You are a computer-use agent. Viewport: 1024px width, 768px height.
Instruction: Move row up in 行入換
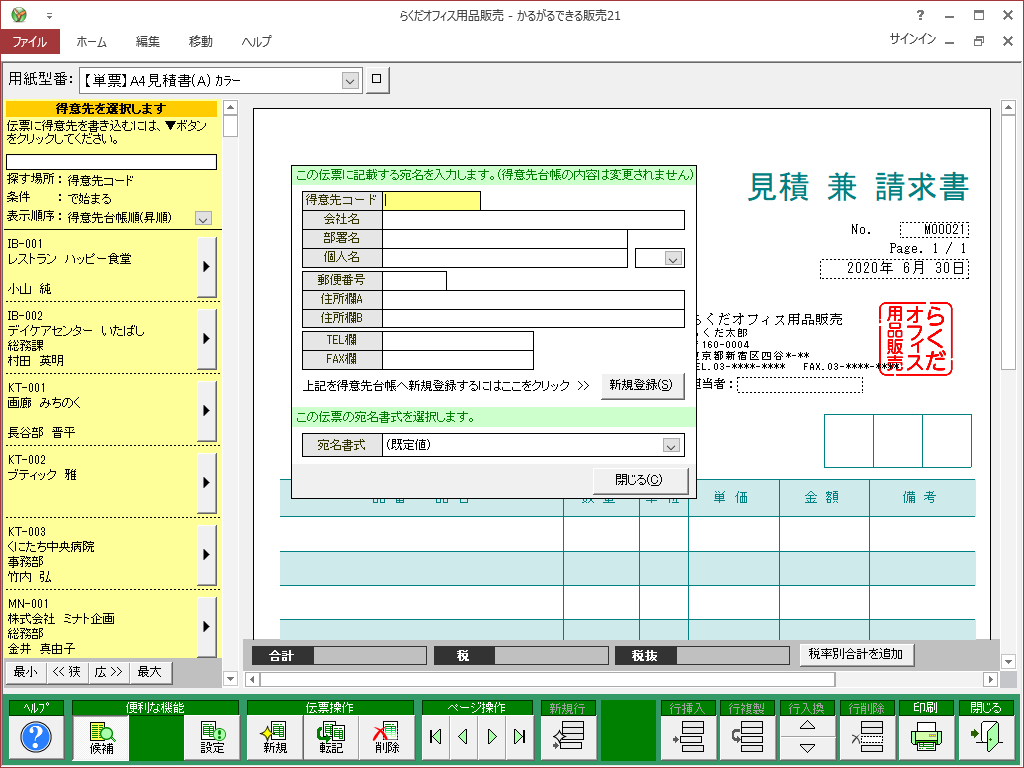coord(807,726)
